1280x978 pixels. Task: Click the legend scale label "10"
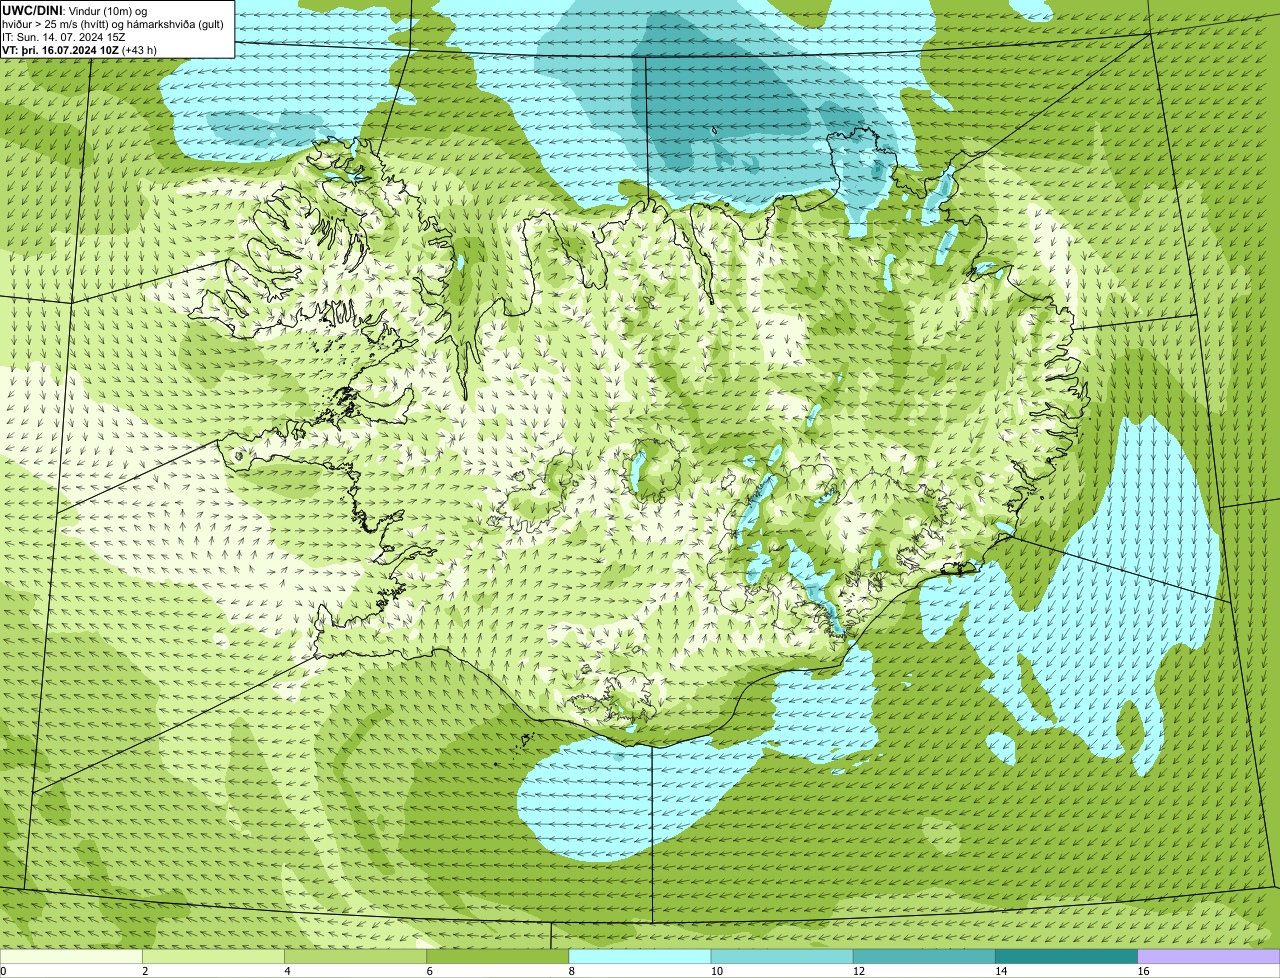[x=716, y=971]
